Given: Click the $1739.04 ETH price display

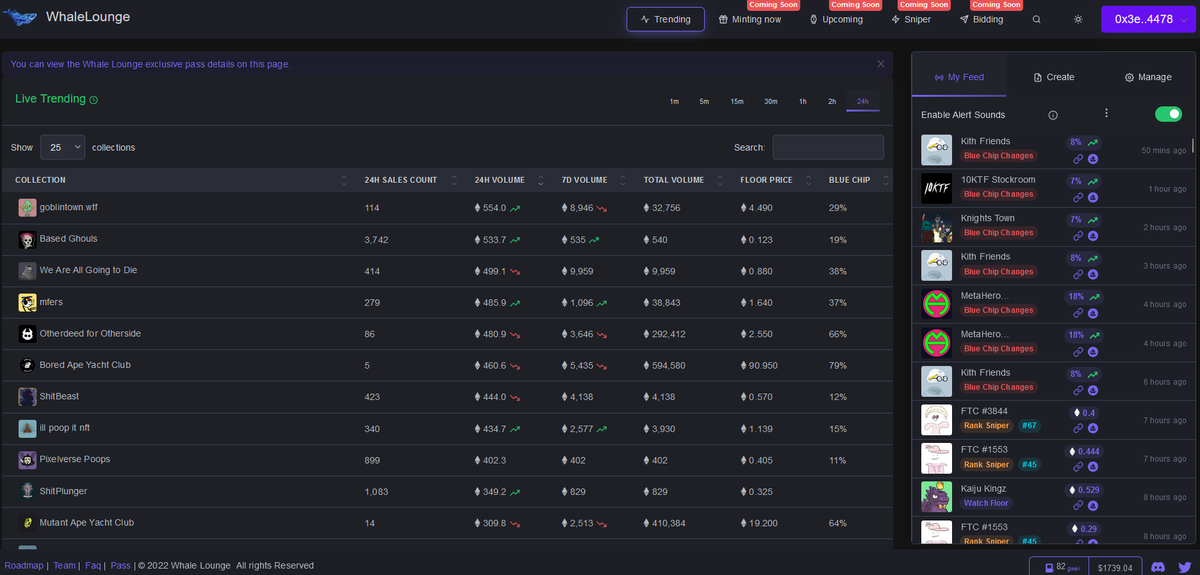Looking at the screenshot, I should tap(1114, 567).
